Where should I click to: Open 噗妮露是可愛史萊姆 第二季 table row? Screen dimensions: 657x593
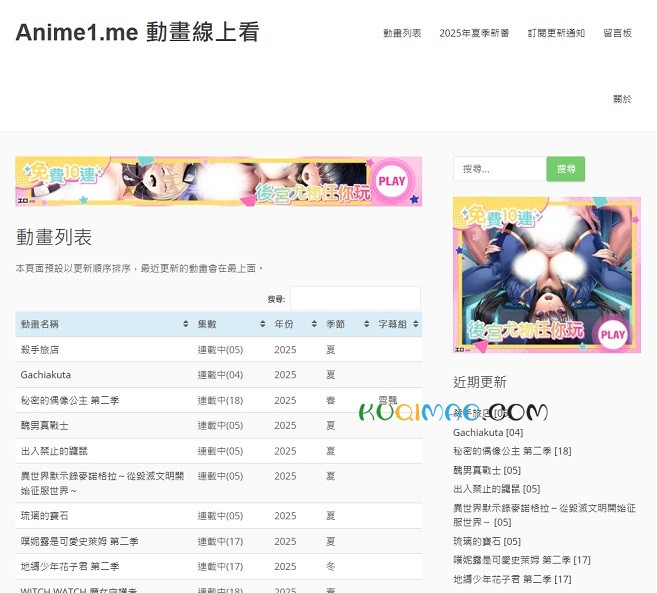tap(80, 541)
